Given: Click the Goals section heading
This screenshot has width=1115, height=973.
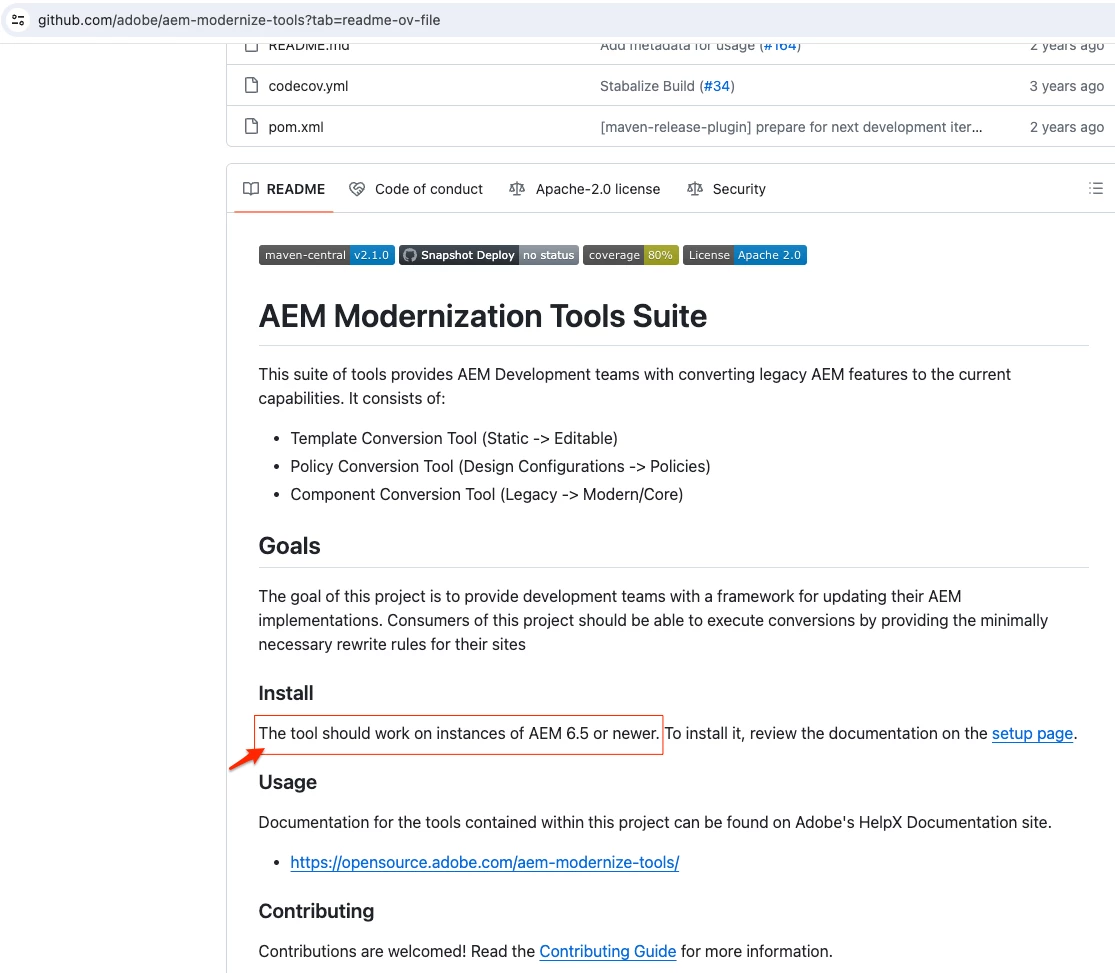Looking at the screenshot, I should click(x=289, y=546).
